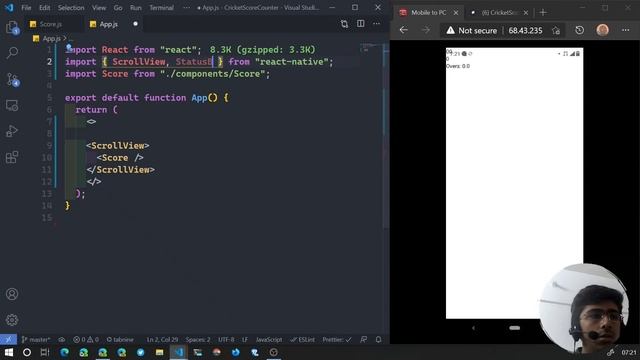Click the Prettier status item

[337, 340]
